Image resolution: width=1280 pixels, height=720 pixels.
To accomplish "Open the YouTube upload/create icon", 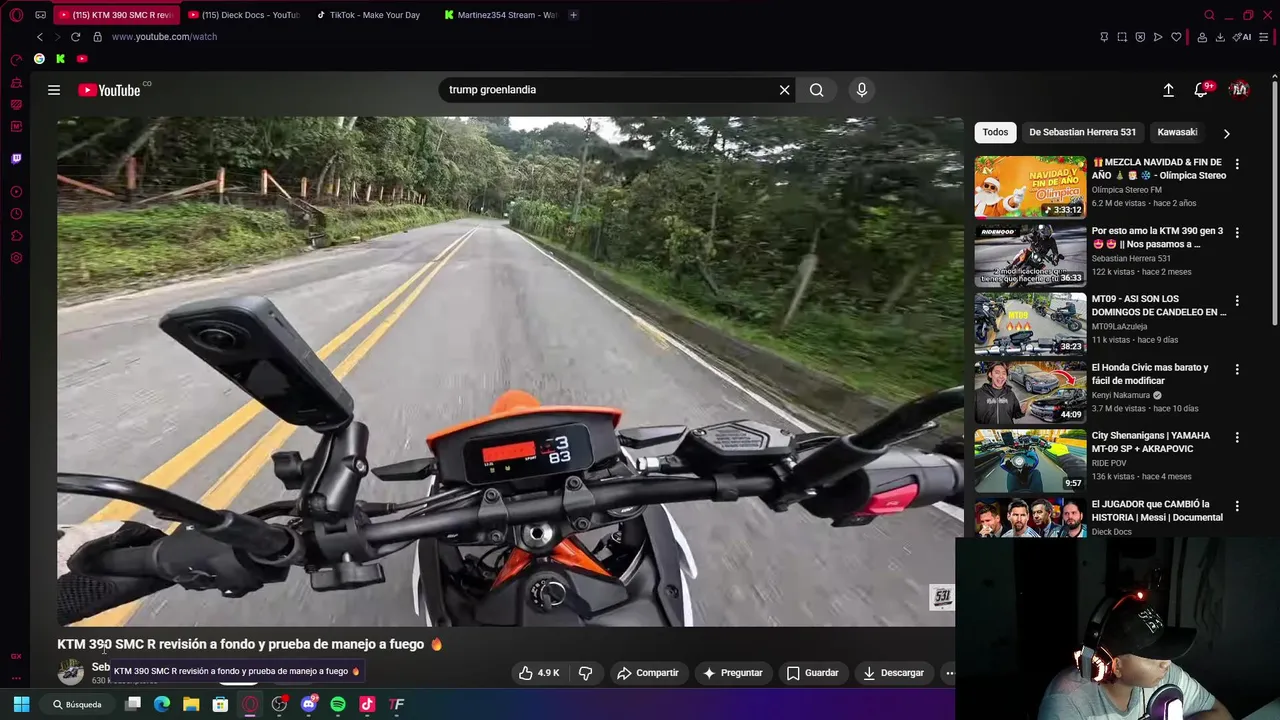I will [x=1168, y=90].
